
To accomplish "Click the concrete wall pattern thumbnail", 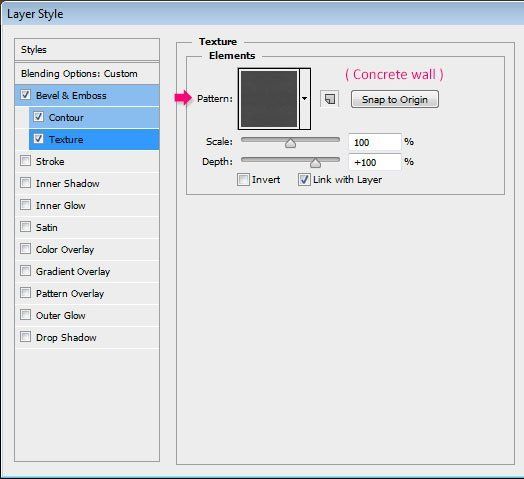I will (x=269, y=99).
